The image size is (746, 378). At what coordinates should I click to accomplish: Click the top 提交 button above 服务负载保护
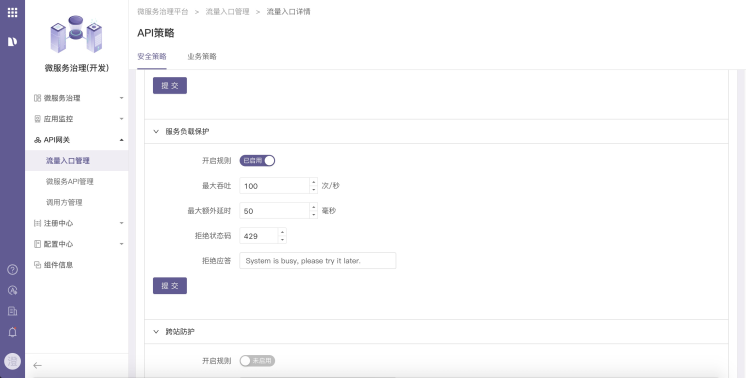click(x=170, y=86)
